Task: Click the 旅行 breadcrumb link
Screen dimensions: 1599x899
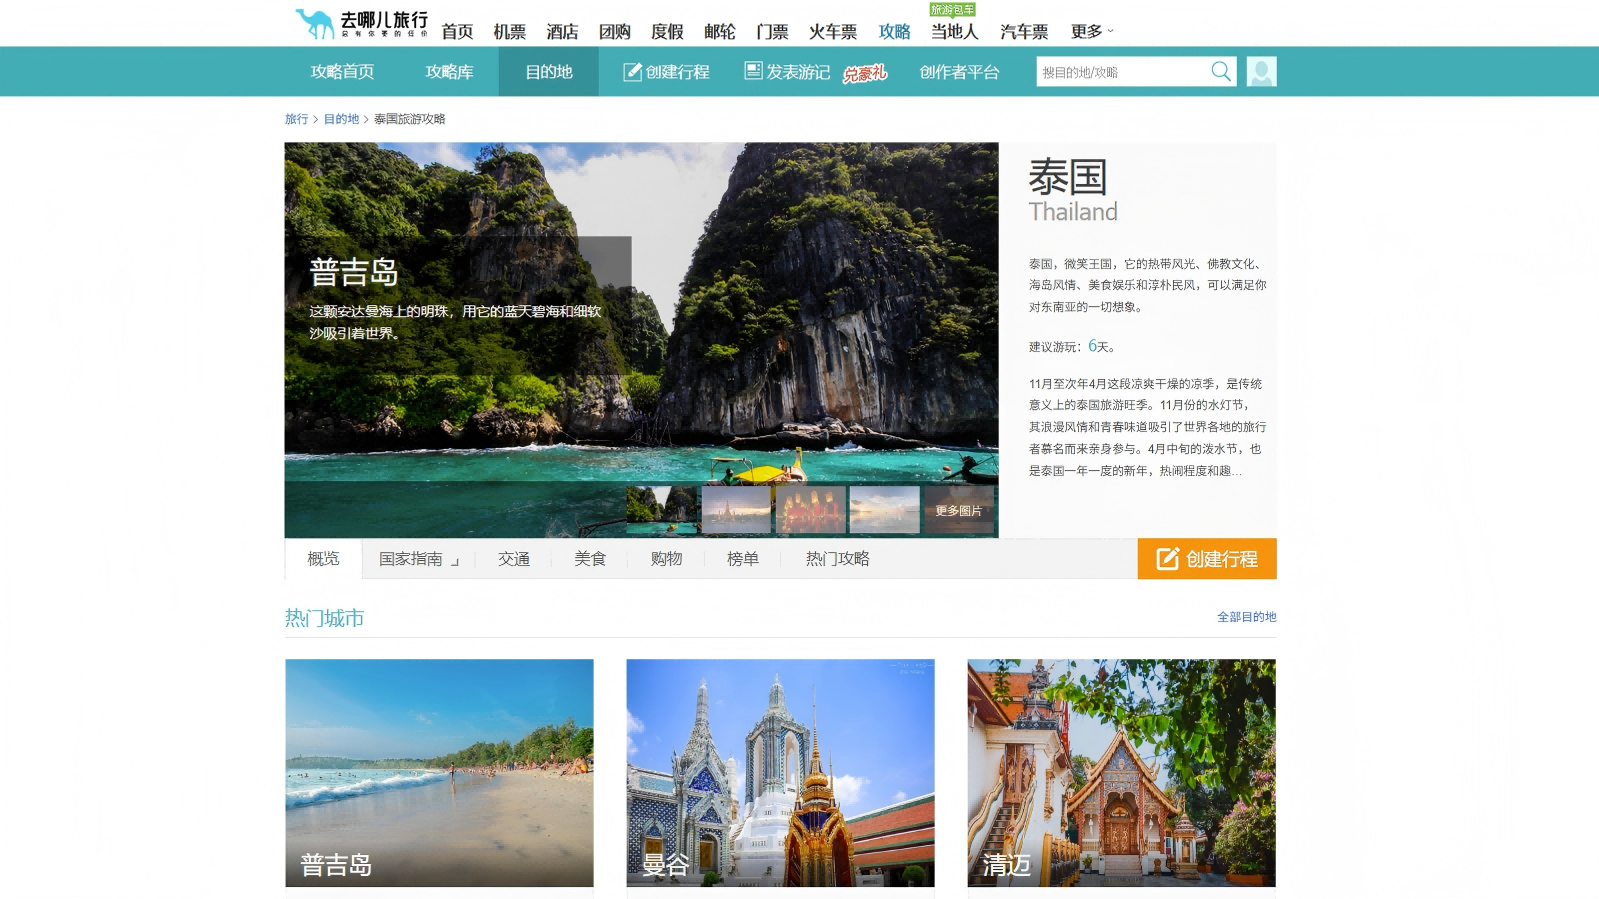Action: tap(296, 119)
